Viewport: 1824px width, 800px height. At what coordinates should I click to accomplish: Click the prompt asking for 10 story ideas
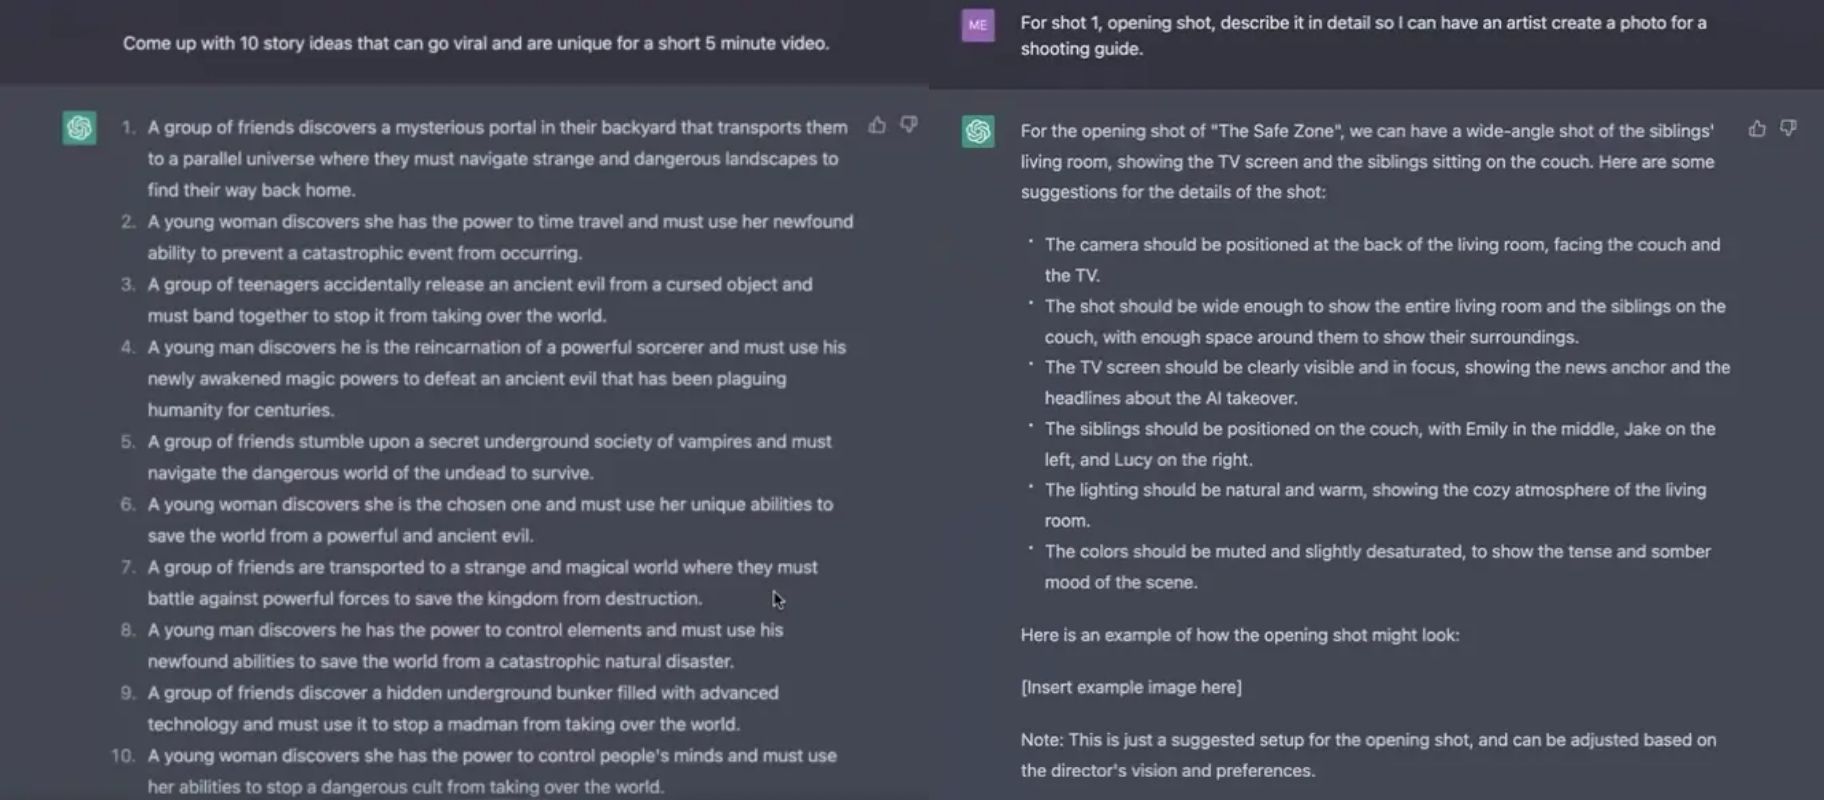pos(476,43)
